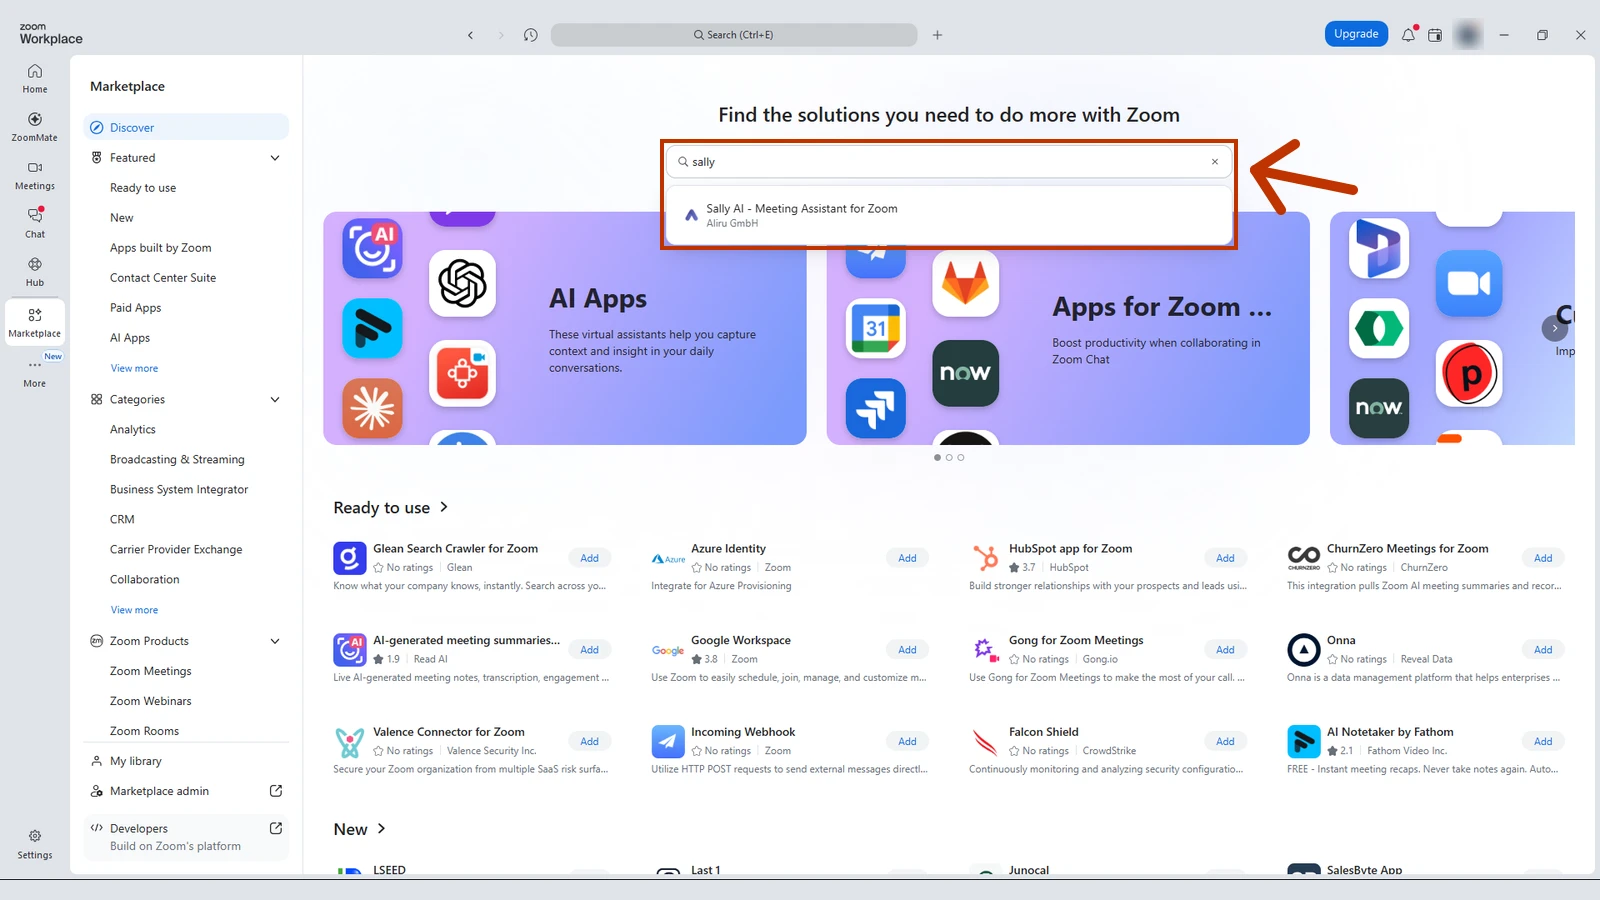Image resolution: width=1600 pixels, height=900 pixels.
Task: Collapse the Featured section
Action: click(x=275, y=158)
